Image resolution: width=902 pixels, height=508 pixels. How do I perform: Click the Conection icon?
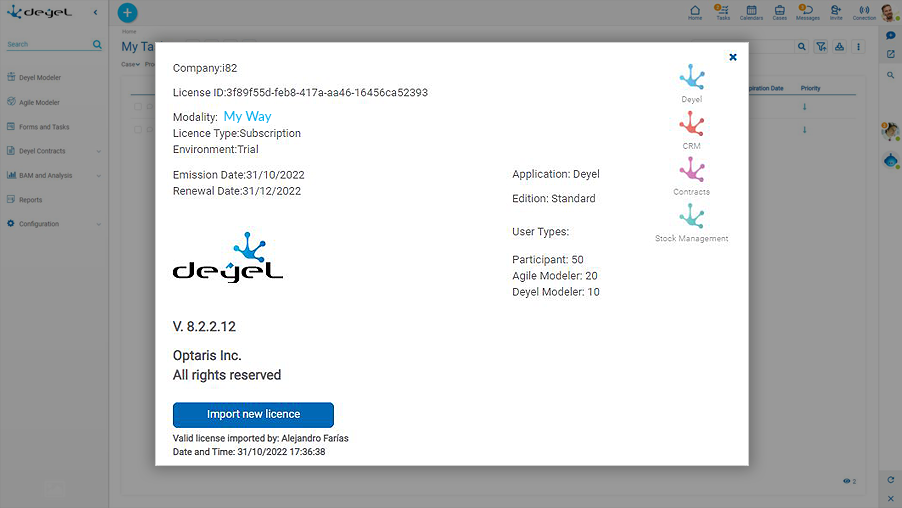tap(864, 12)
